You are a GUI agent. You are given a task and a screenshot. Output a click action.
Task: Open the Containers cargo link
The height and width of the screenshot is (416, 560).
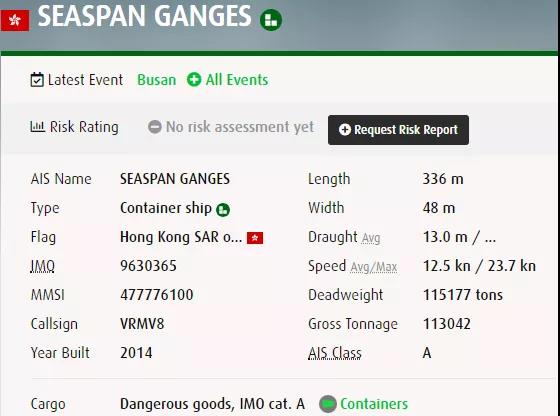pyautogui.click(x=374, y=404)
